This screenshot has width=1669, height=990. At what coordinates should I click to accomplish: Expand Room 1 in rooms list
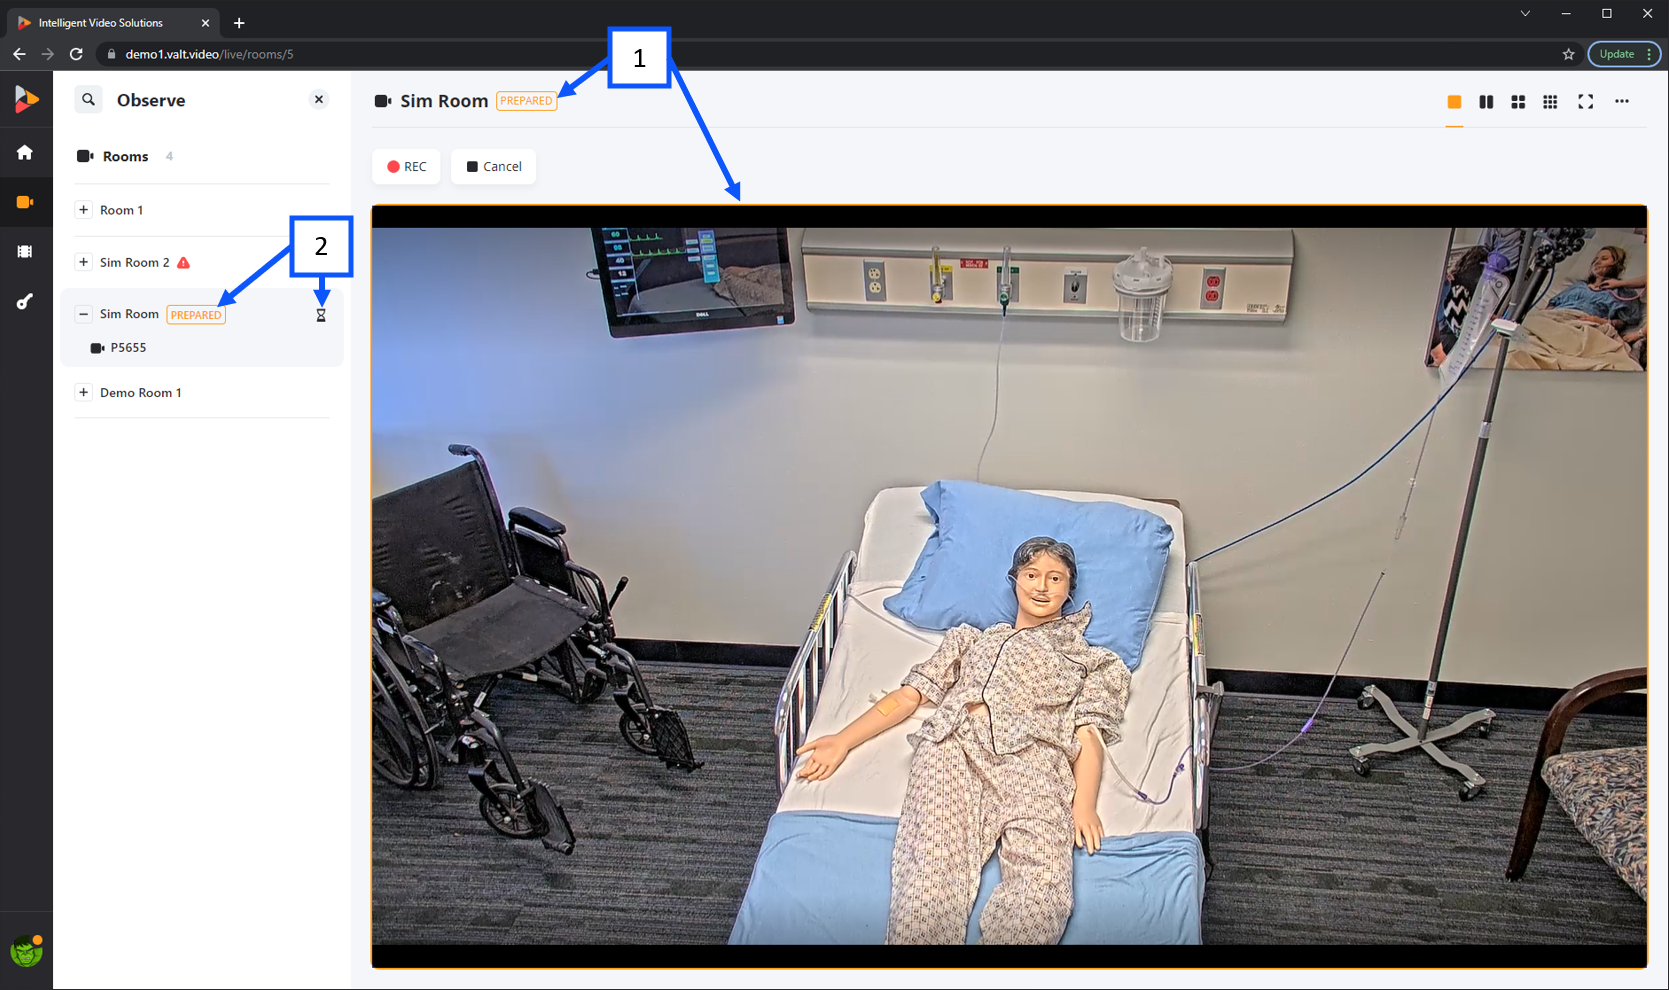click(84, 210)
